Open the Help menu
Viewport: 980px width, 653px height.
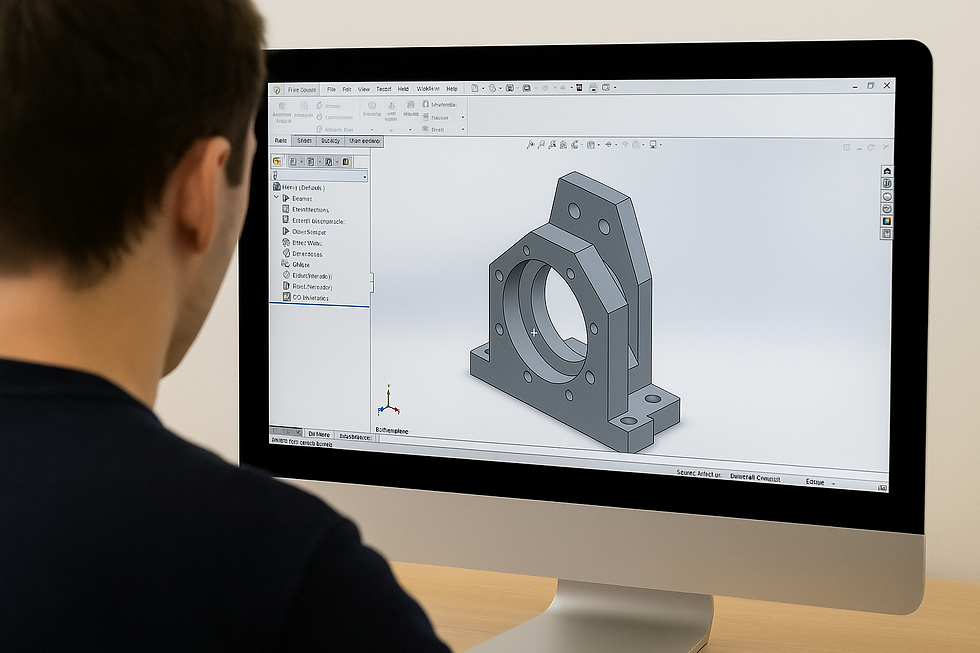[452, 89]
